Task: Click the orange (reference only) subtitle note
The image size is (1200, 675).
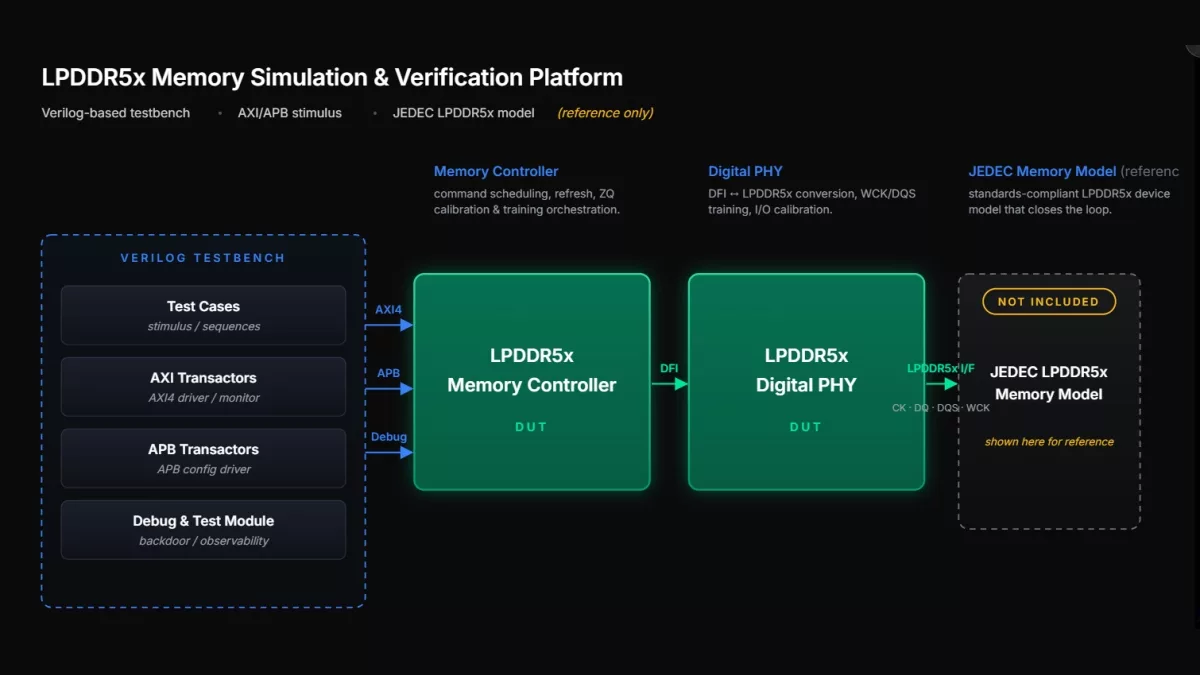Action: coord(606,113)
